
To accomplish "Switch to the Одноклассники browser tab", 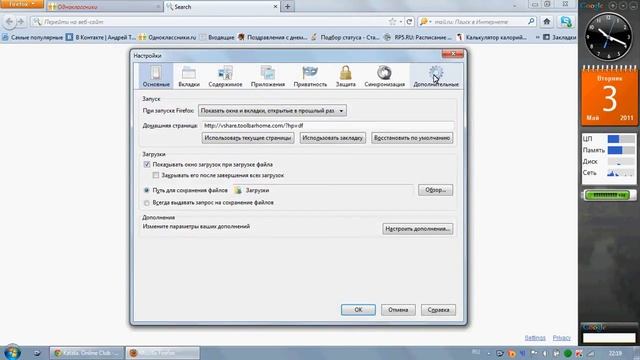I will [104, 7].
